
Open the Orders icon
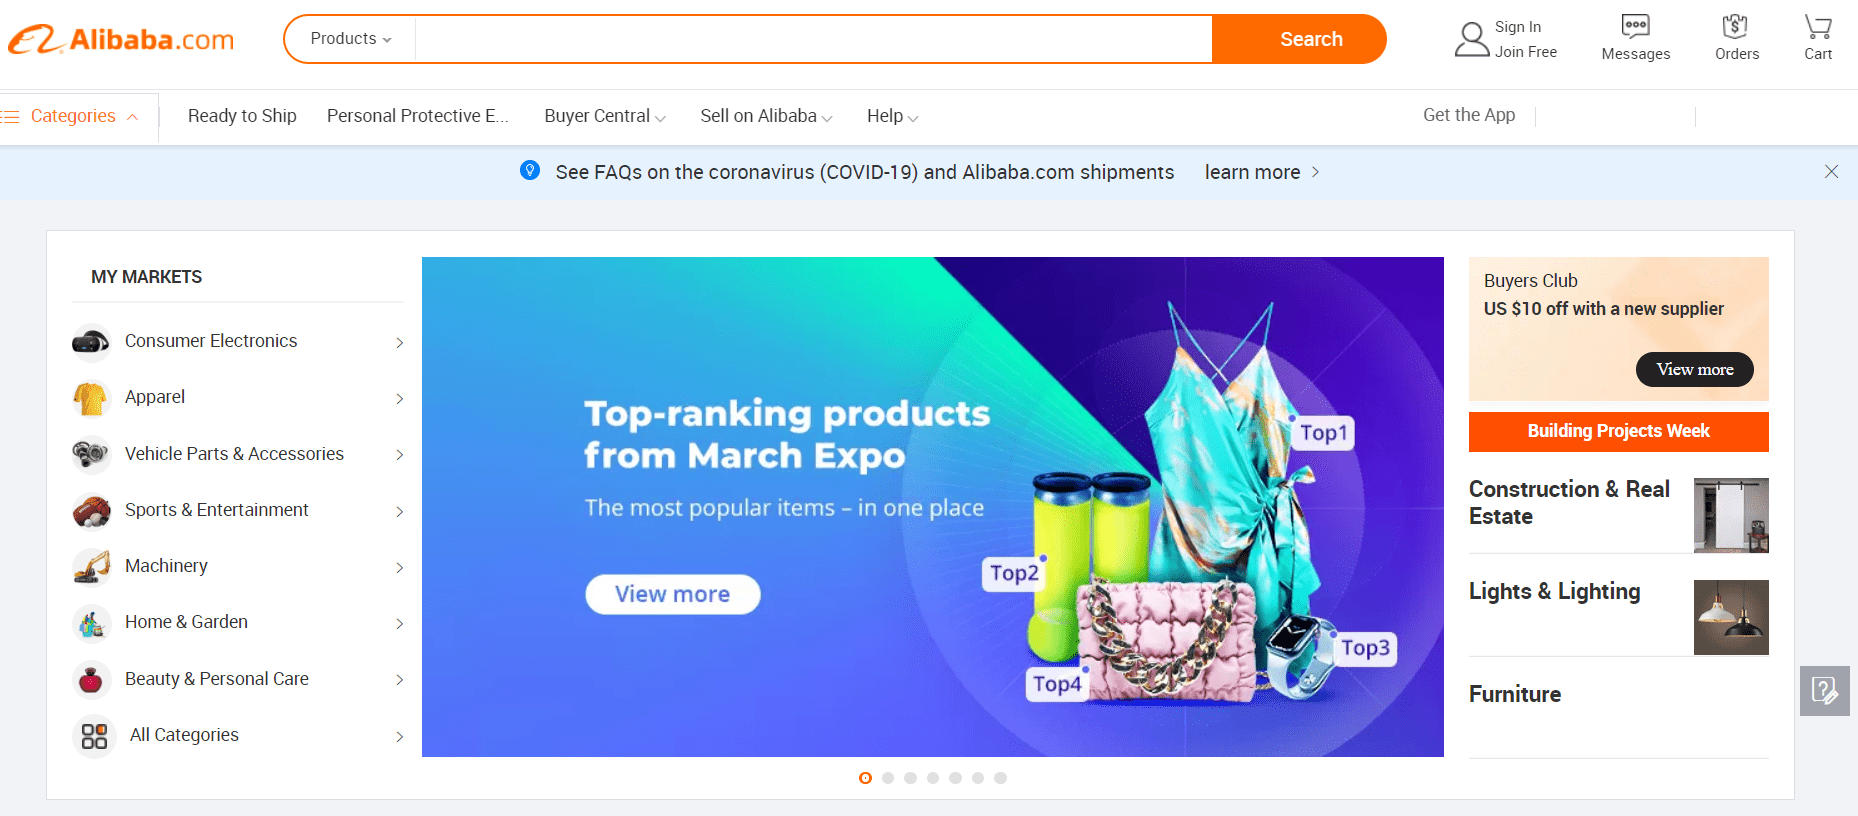tap(1736, 27)
